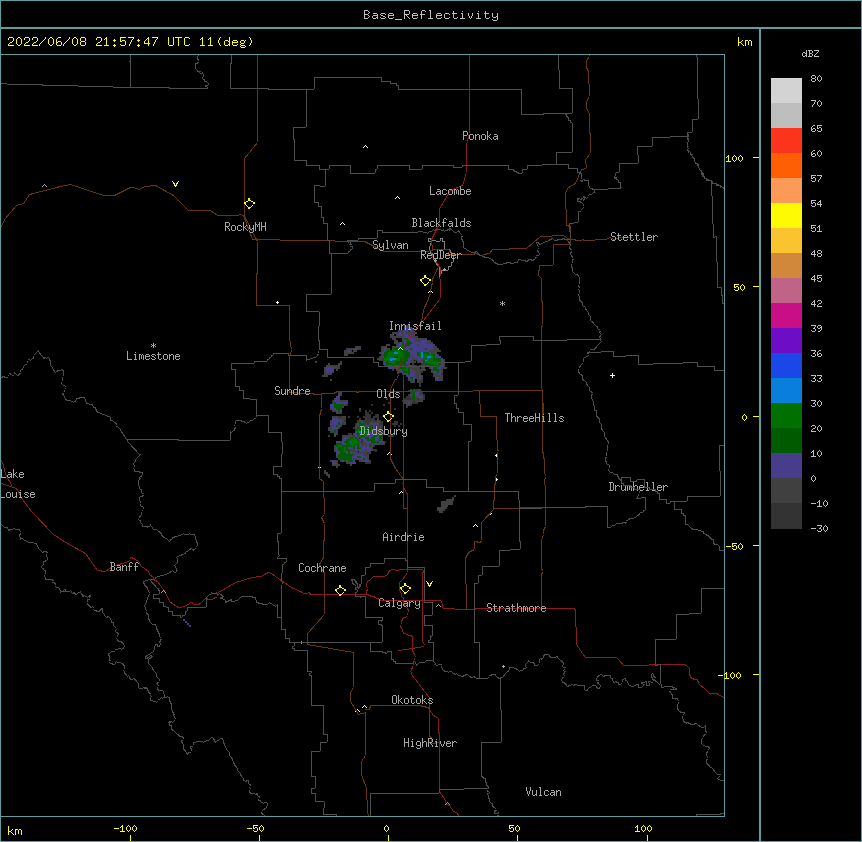Click the Calgary label

[x=399, y=603]
